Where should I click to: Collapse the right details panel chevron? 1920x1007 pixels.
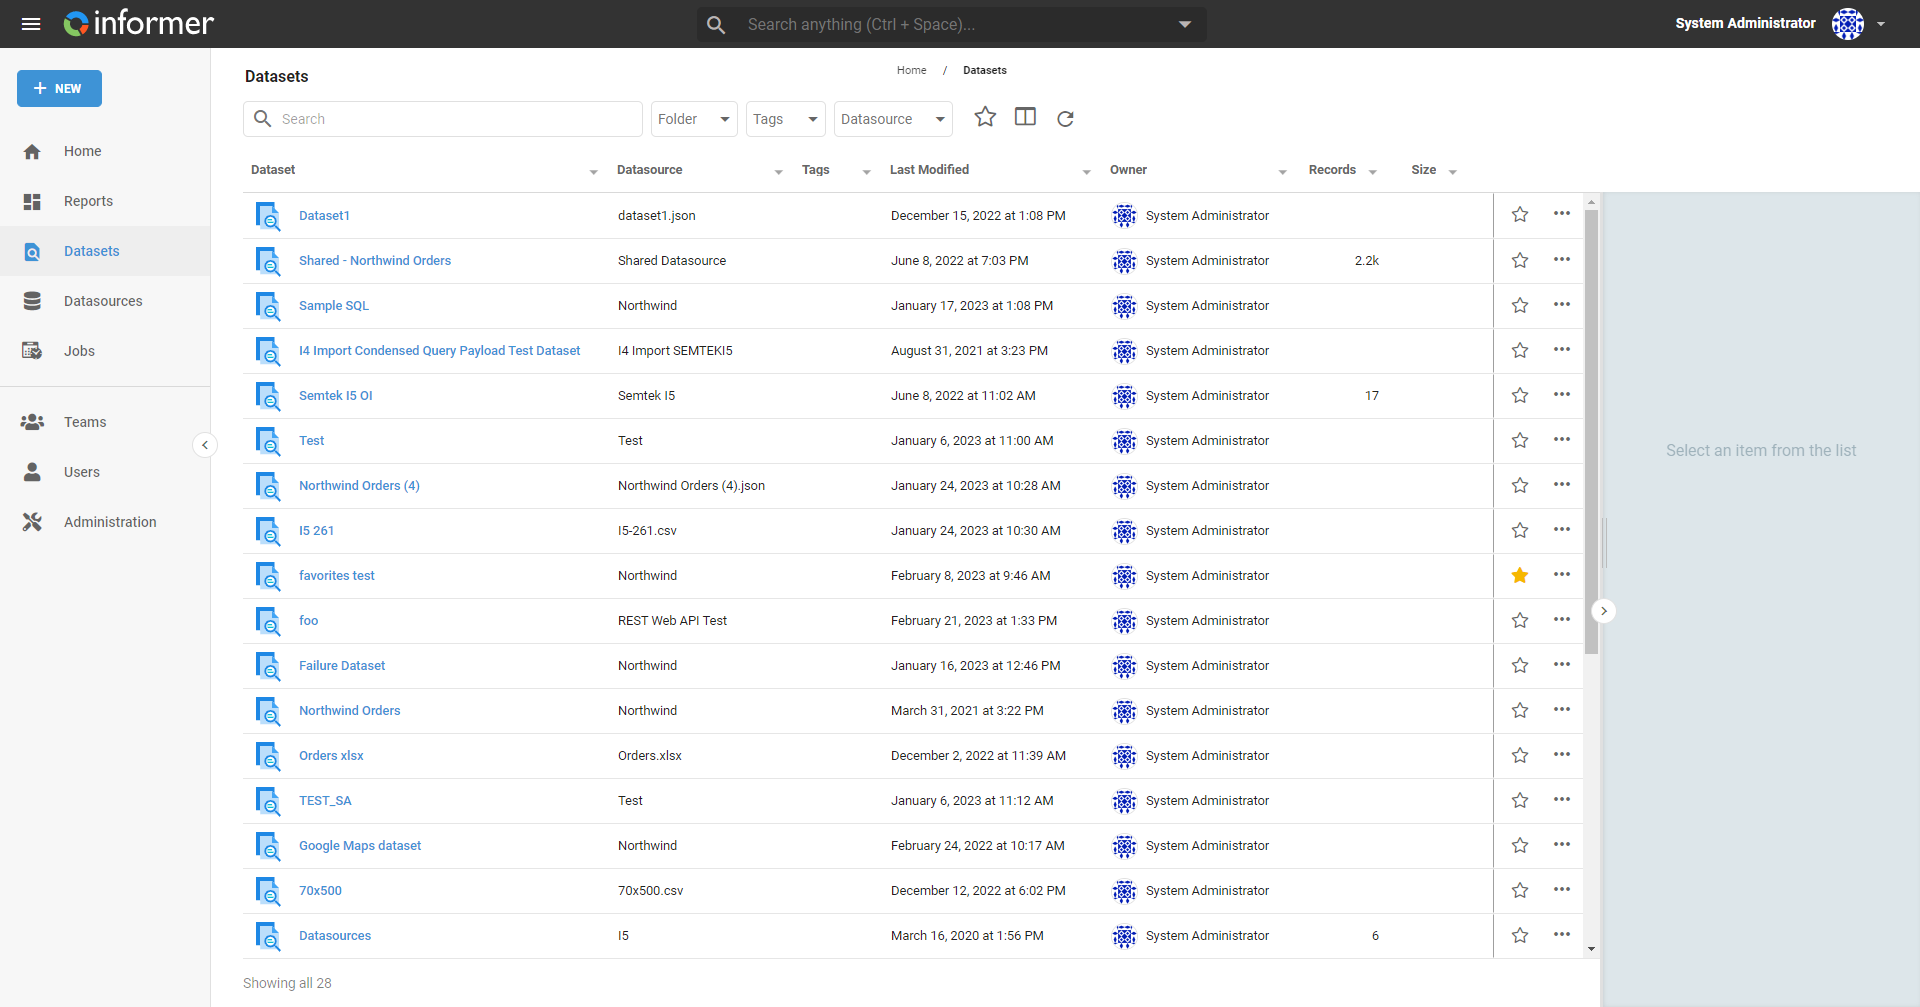pos(1604,611)
